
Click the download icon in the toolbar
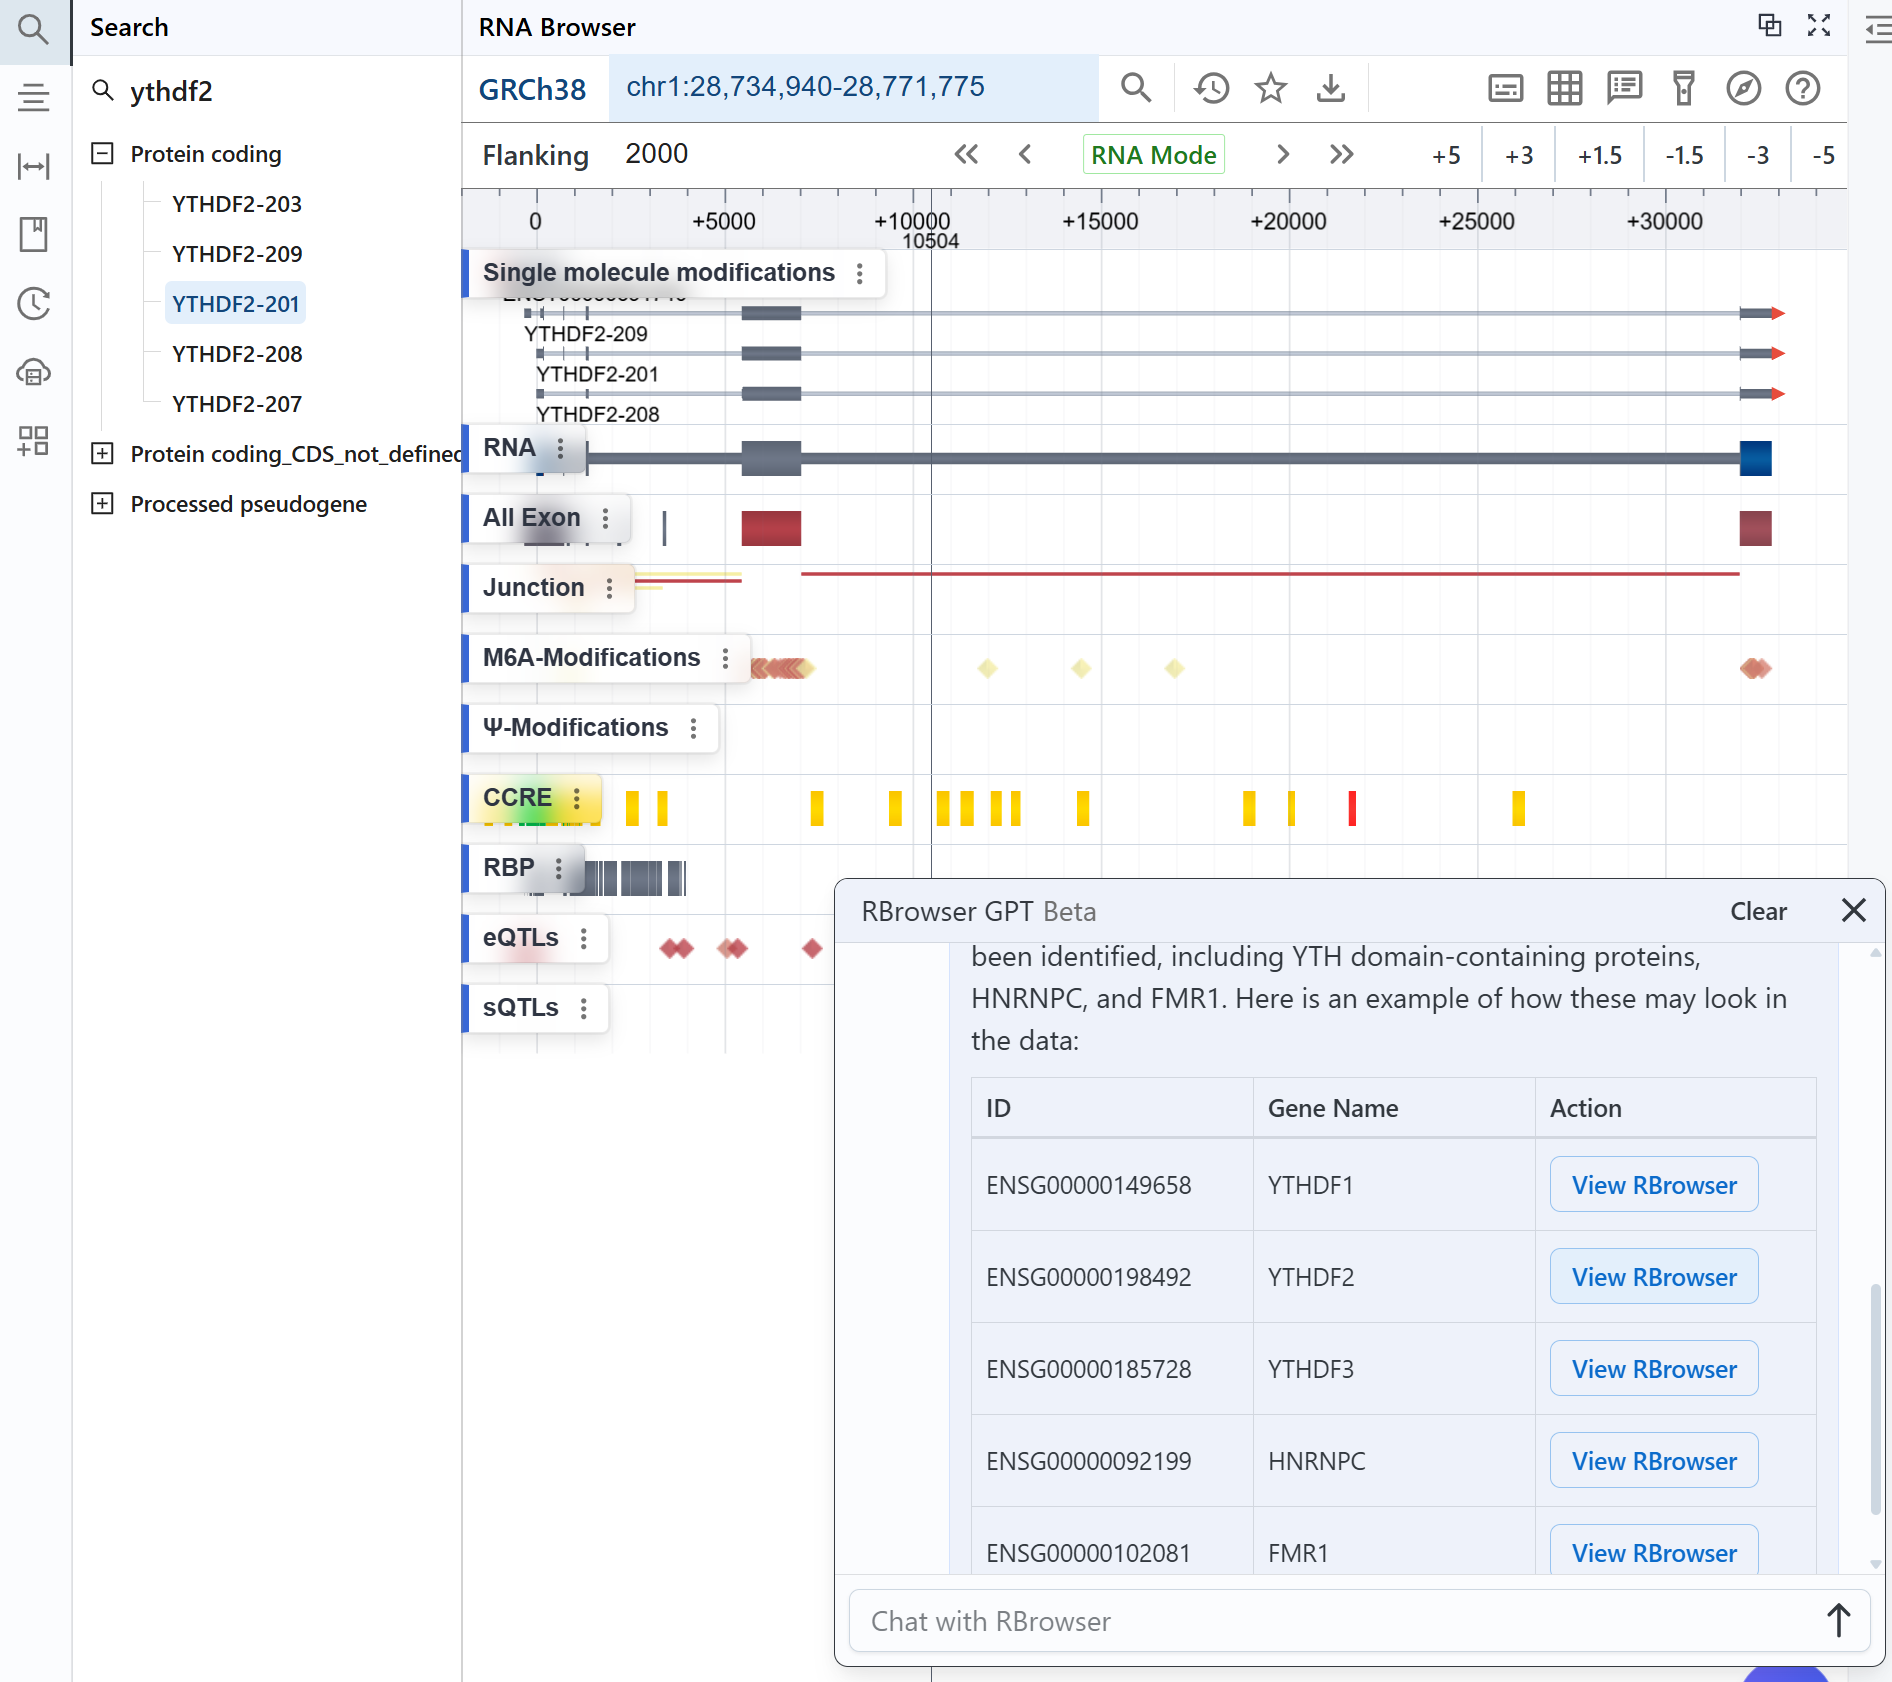1330,88
